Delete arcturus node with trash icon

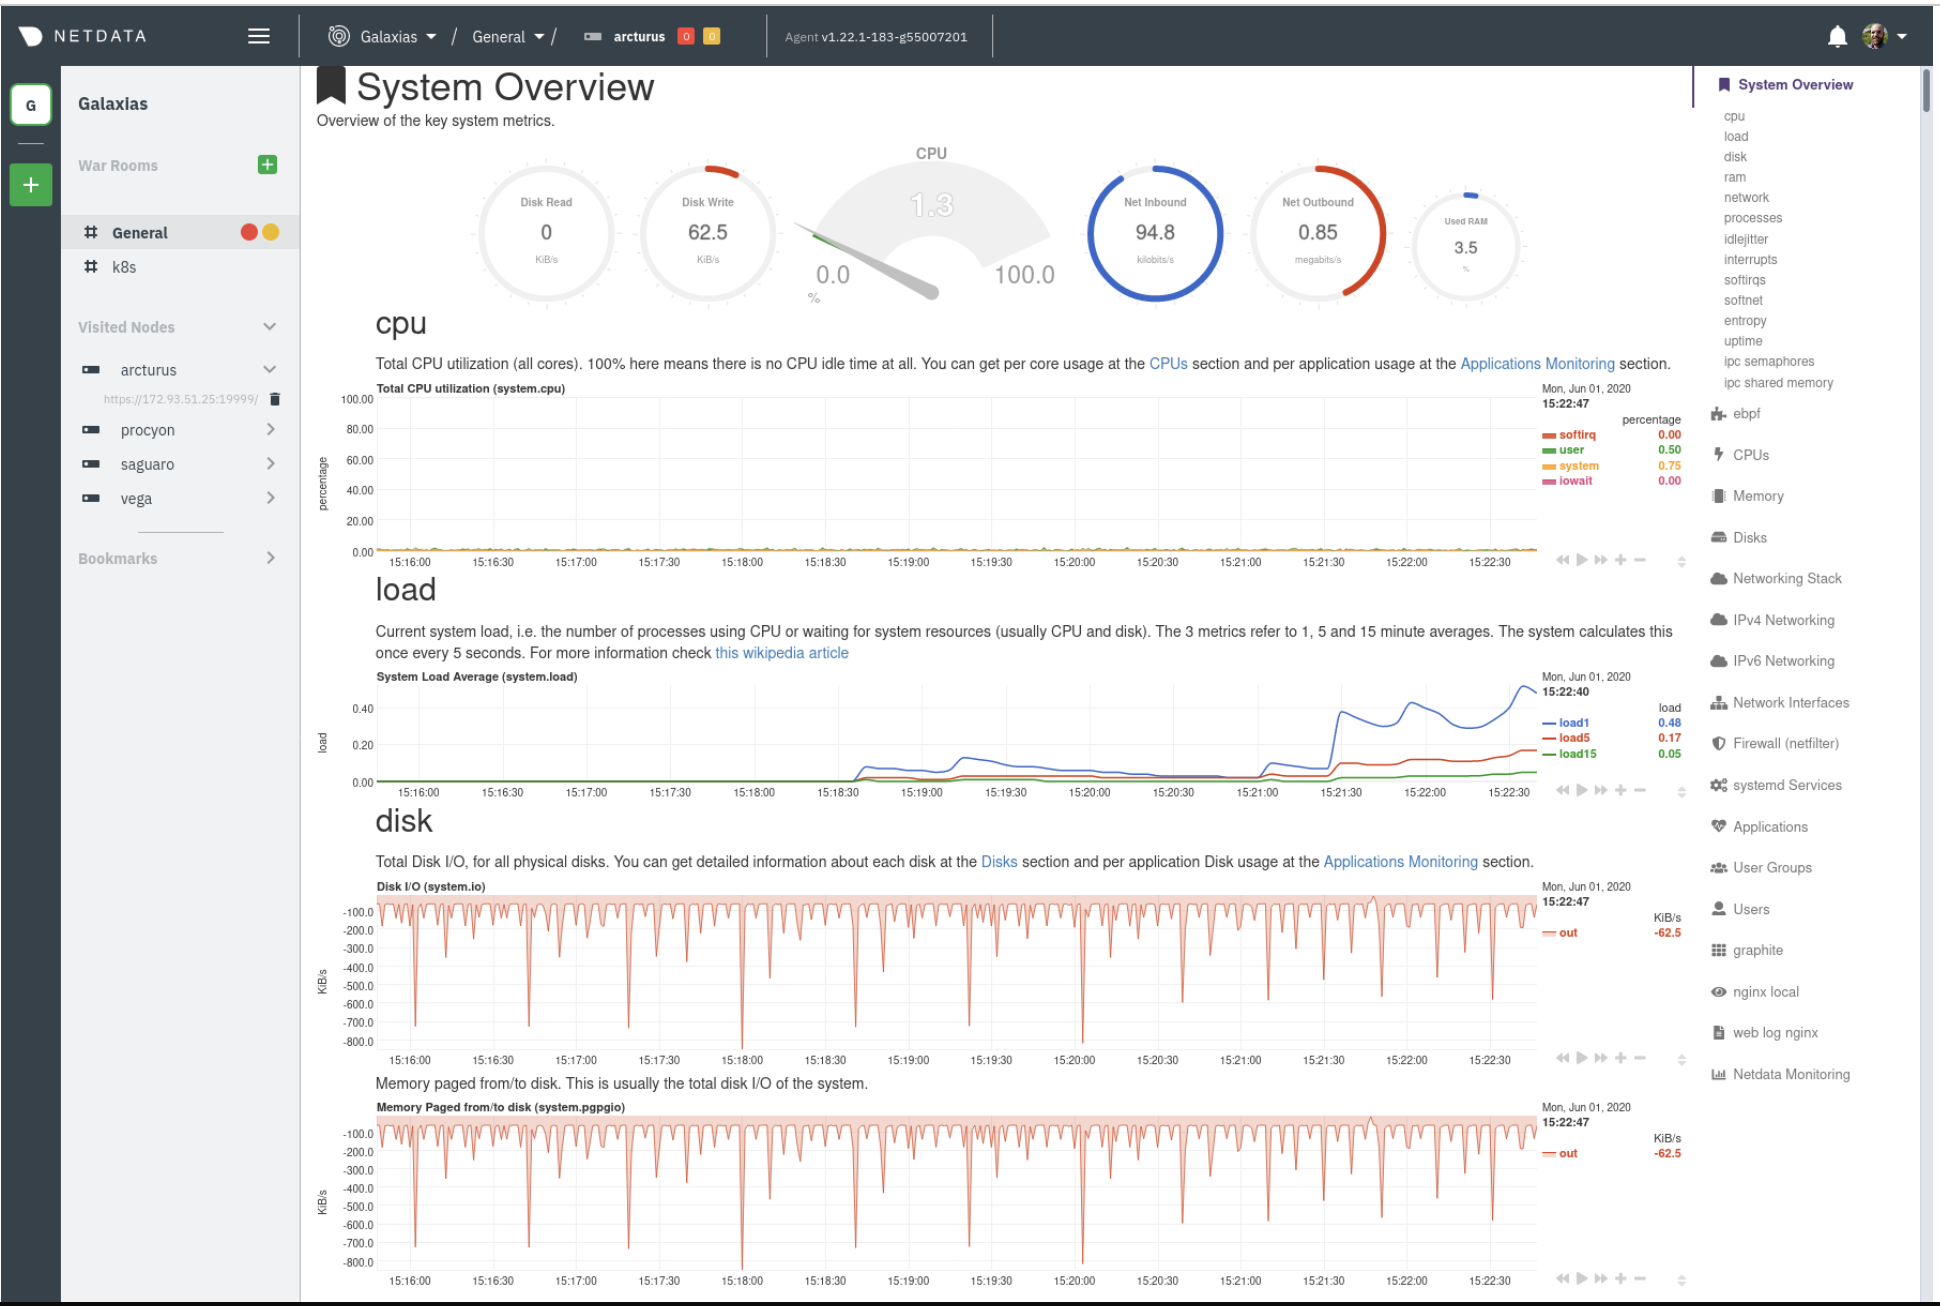coord(275,399)
